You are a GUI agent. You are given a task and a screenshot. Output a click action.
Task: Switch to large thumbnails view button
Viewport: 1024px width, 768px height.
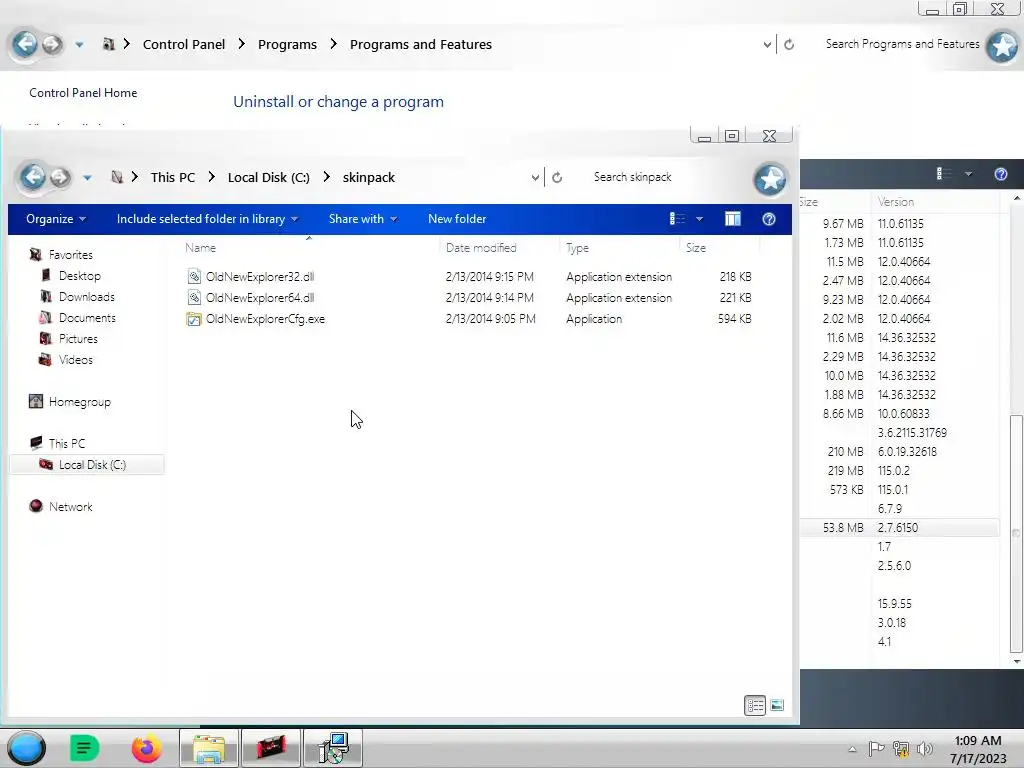tap(777, 705)
